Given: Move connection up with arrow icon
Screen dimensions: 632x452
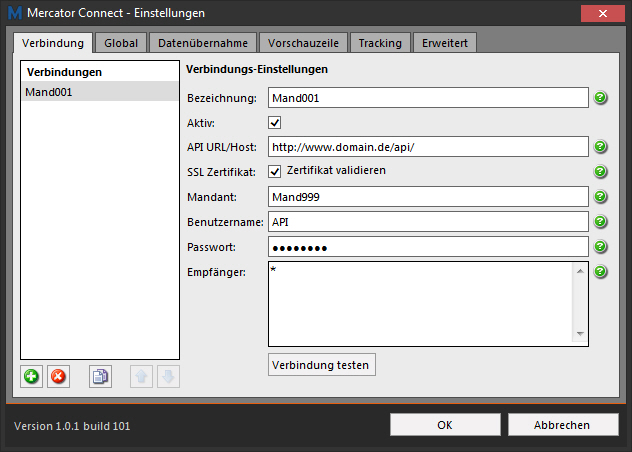Looking at the screenshot, I should [x=141, y=377].
